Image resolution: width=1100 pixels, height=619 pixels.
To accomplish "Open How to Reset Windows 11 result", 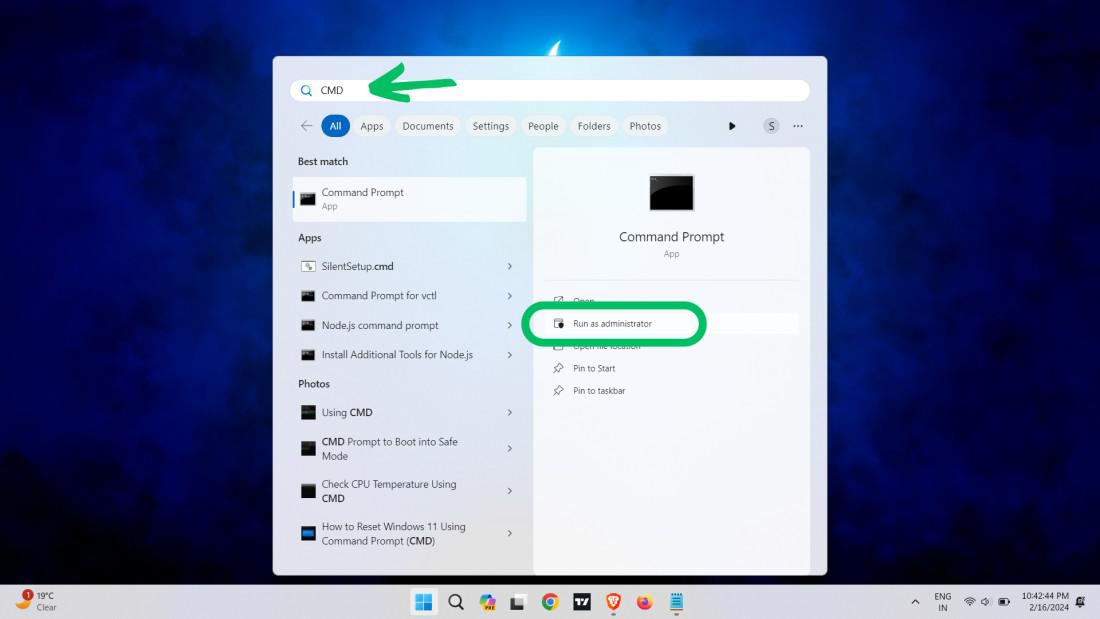I will (409, 533).
